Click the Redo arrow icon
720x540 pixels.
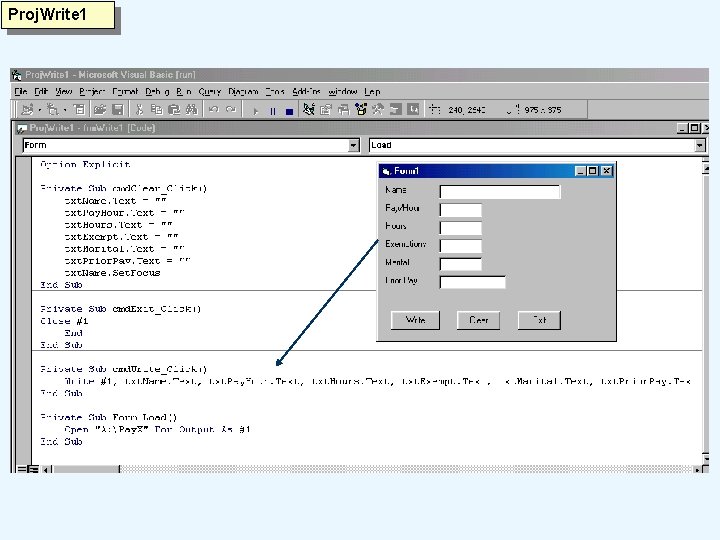click(231, 110)
